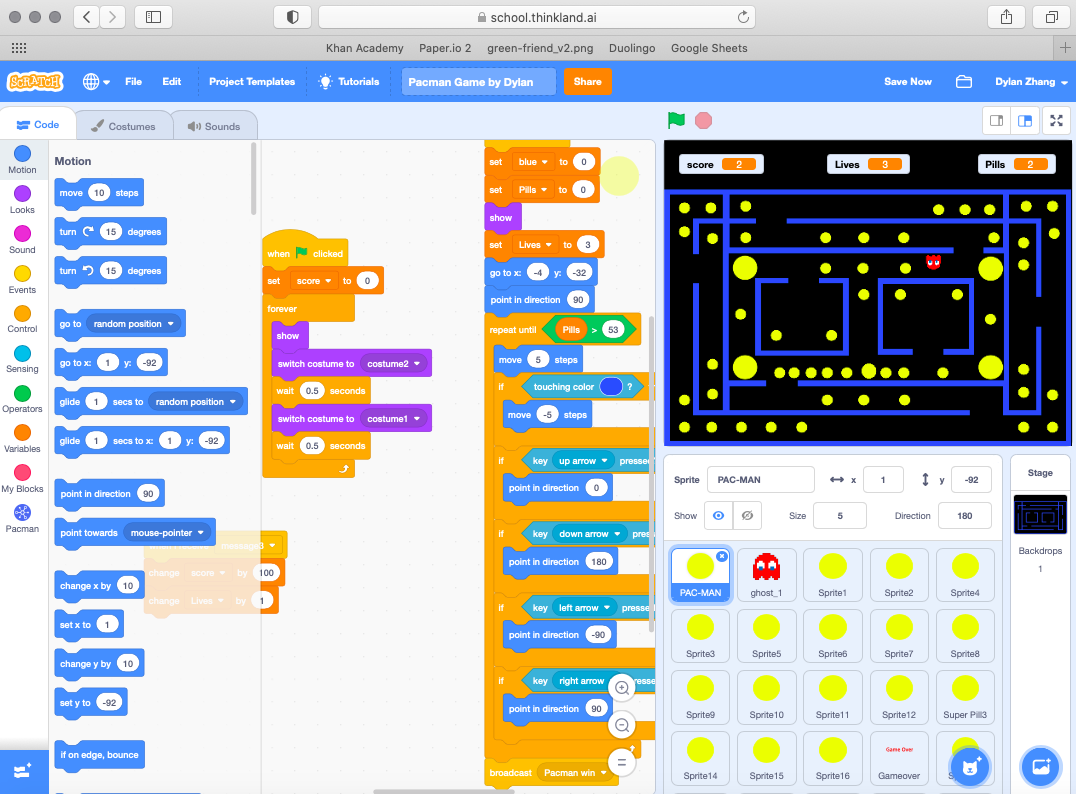Select the Variables block category
The image size is (1076, 794).
click(x=23, y=439)
